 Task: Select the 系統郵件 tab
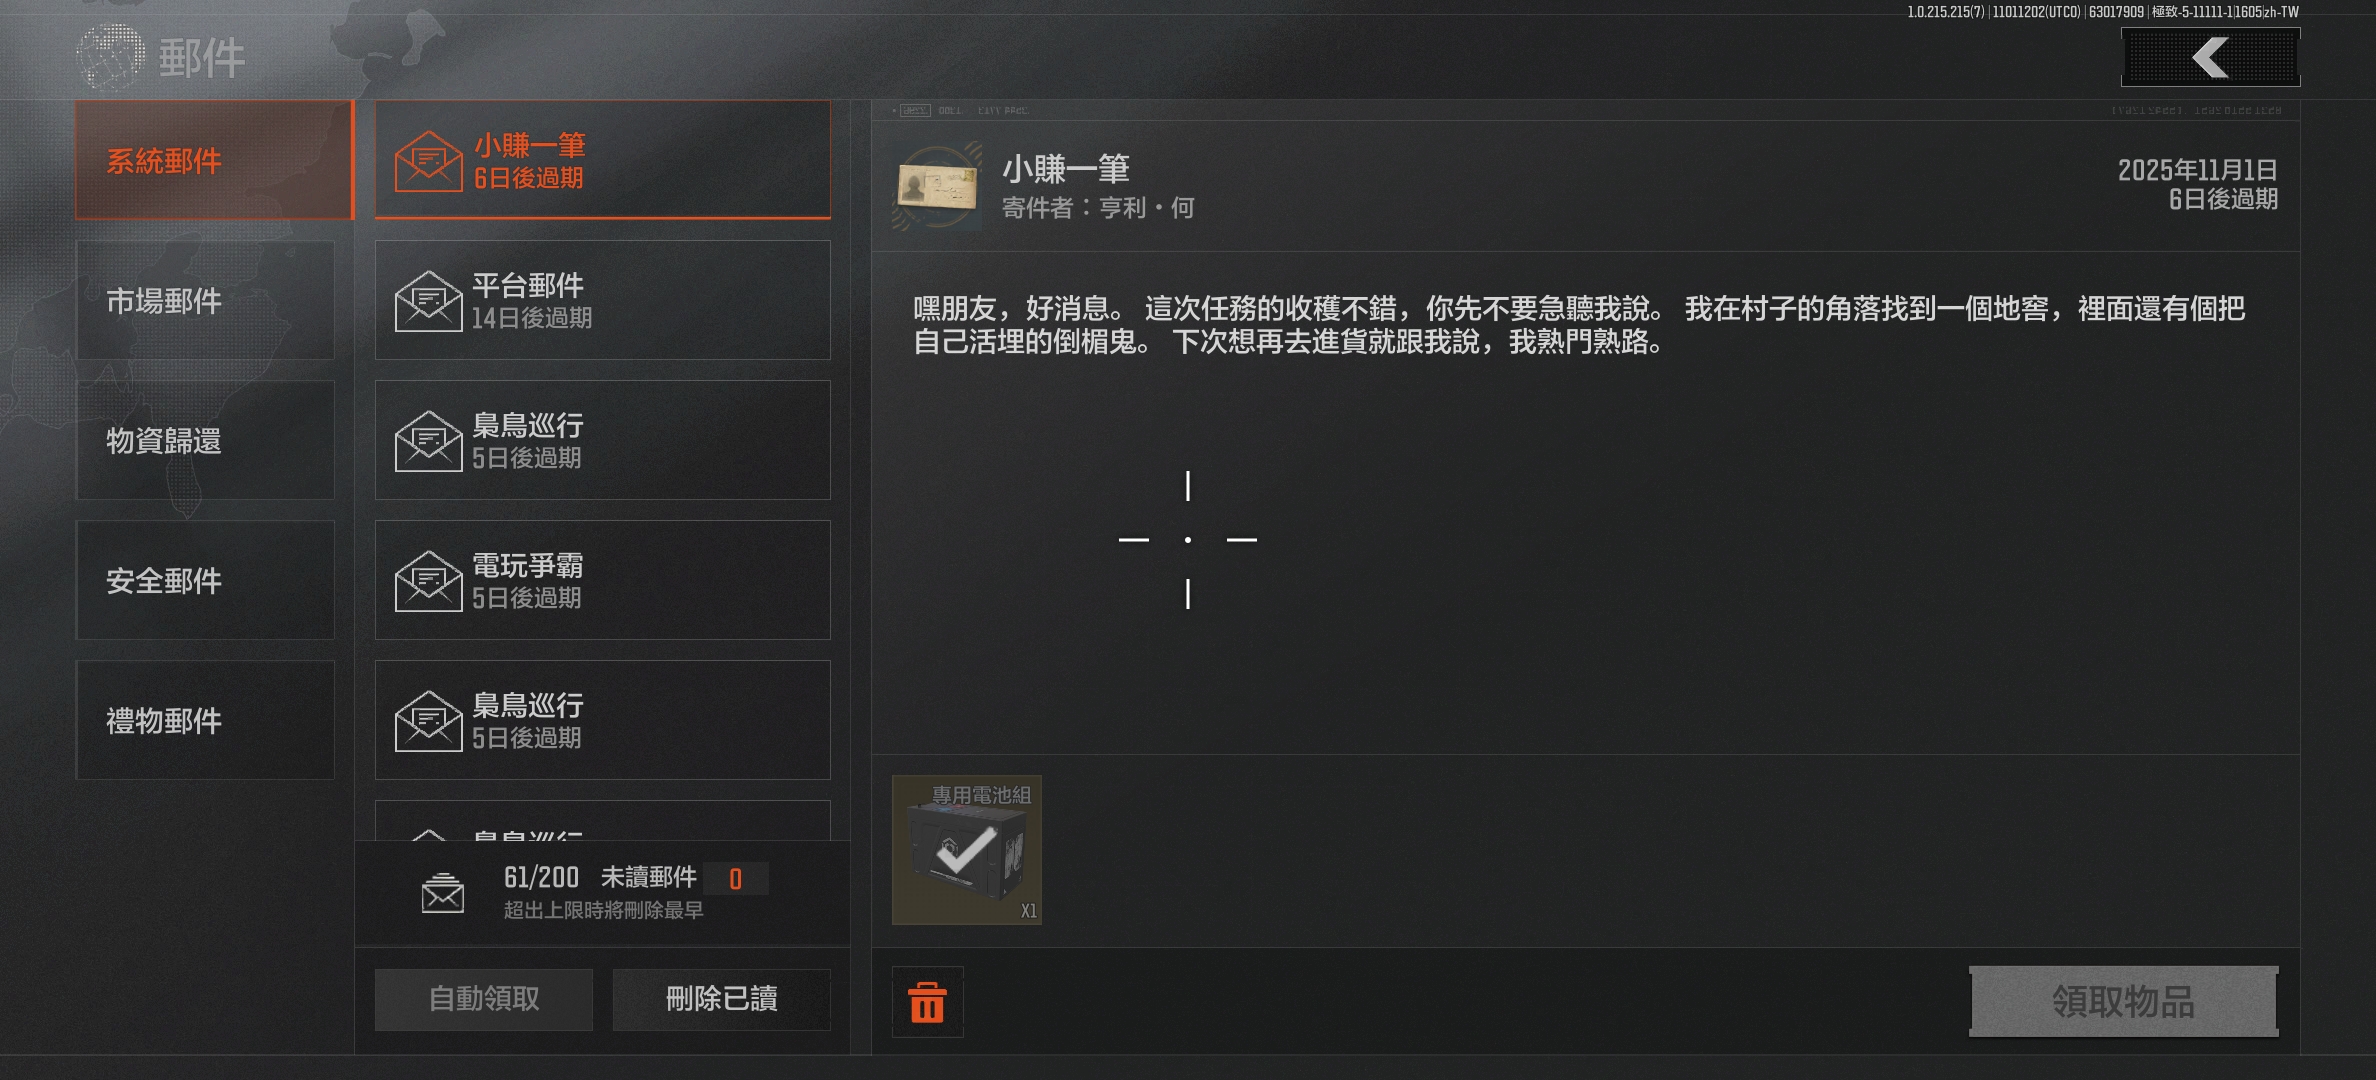[x=214, y=160]
